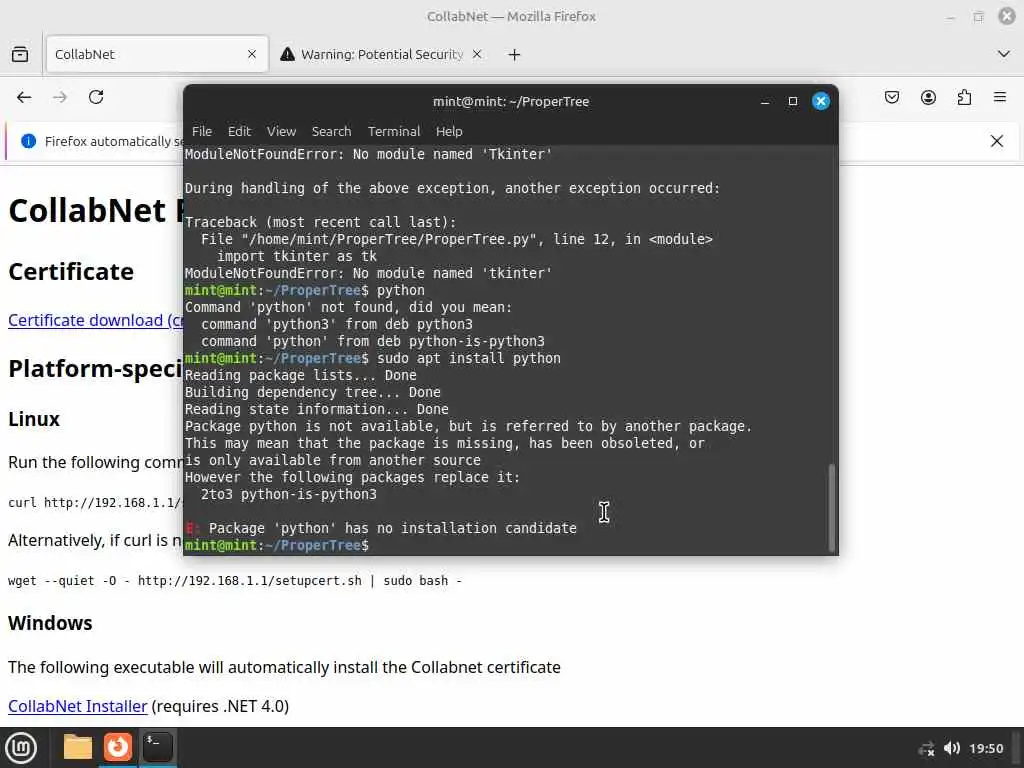Open the Certificate download link

point(95,321)
